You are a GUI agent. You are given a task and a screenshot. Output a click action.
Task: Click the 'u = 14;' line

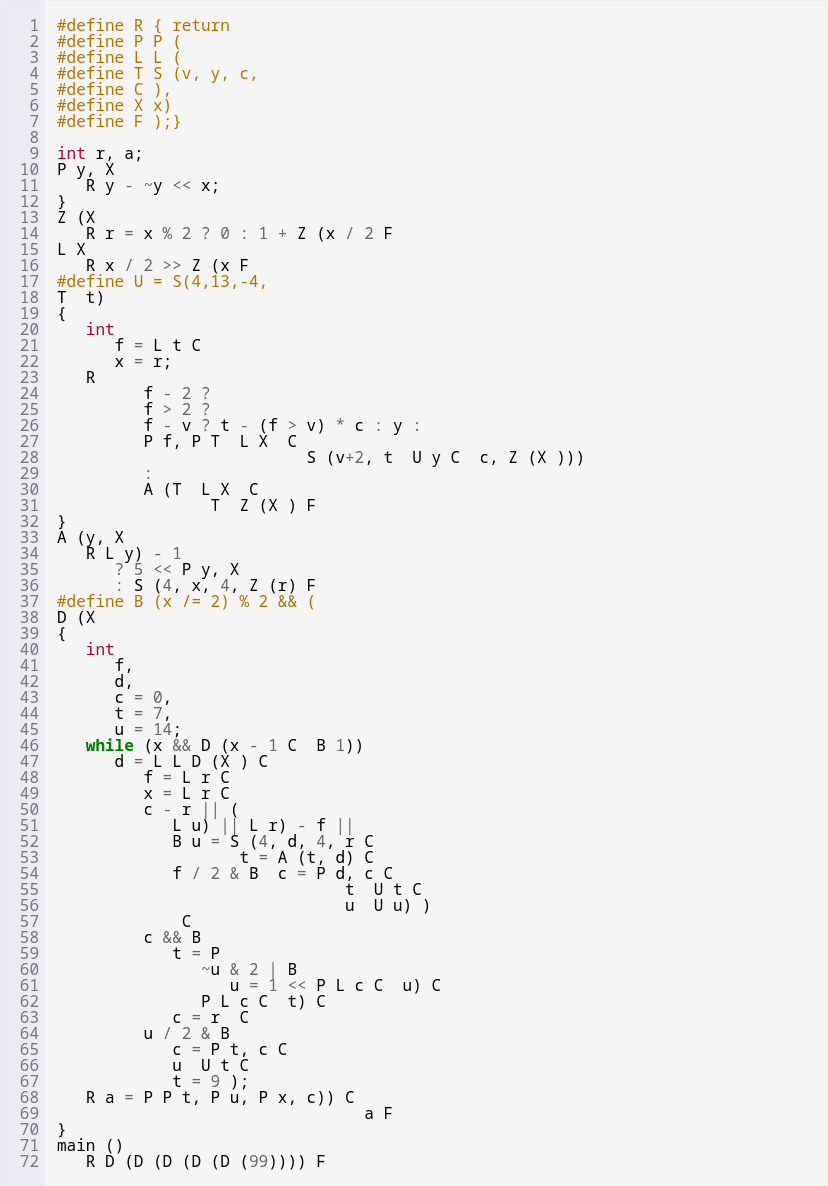point(147,729)
